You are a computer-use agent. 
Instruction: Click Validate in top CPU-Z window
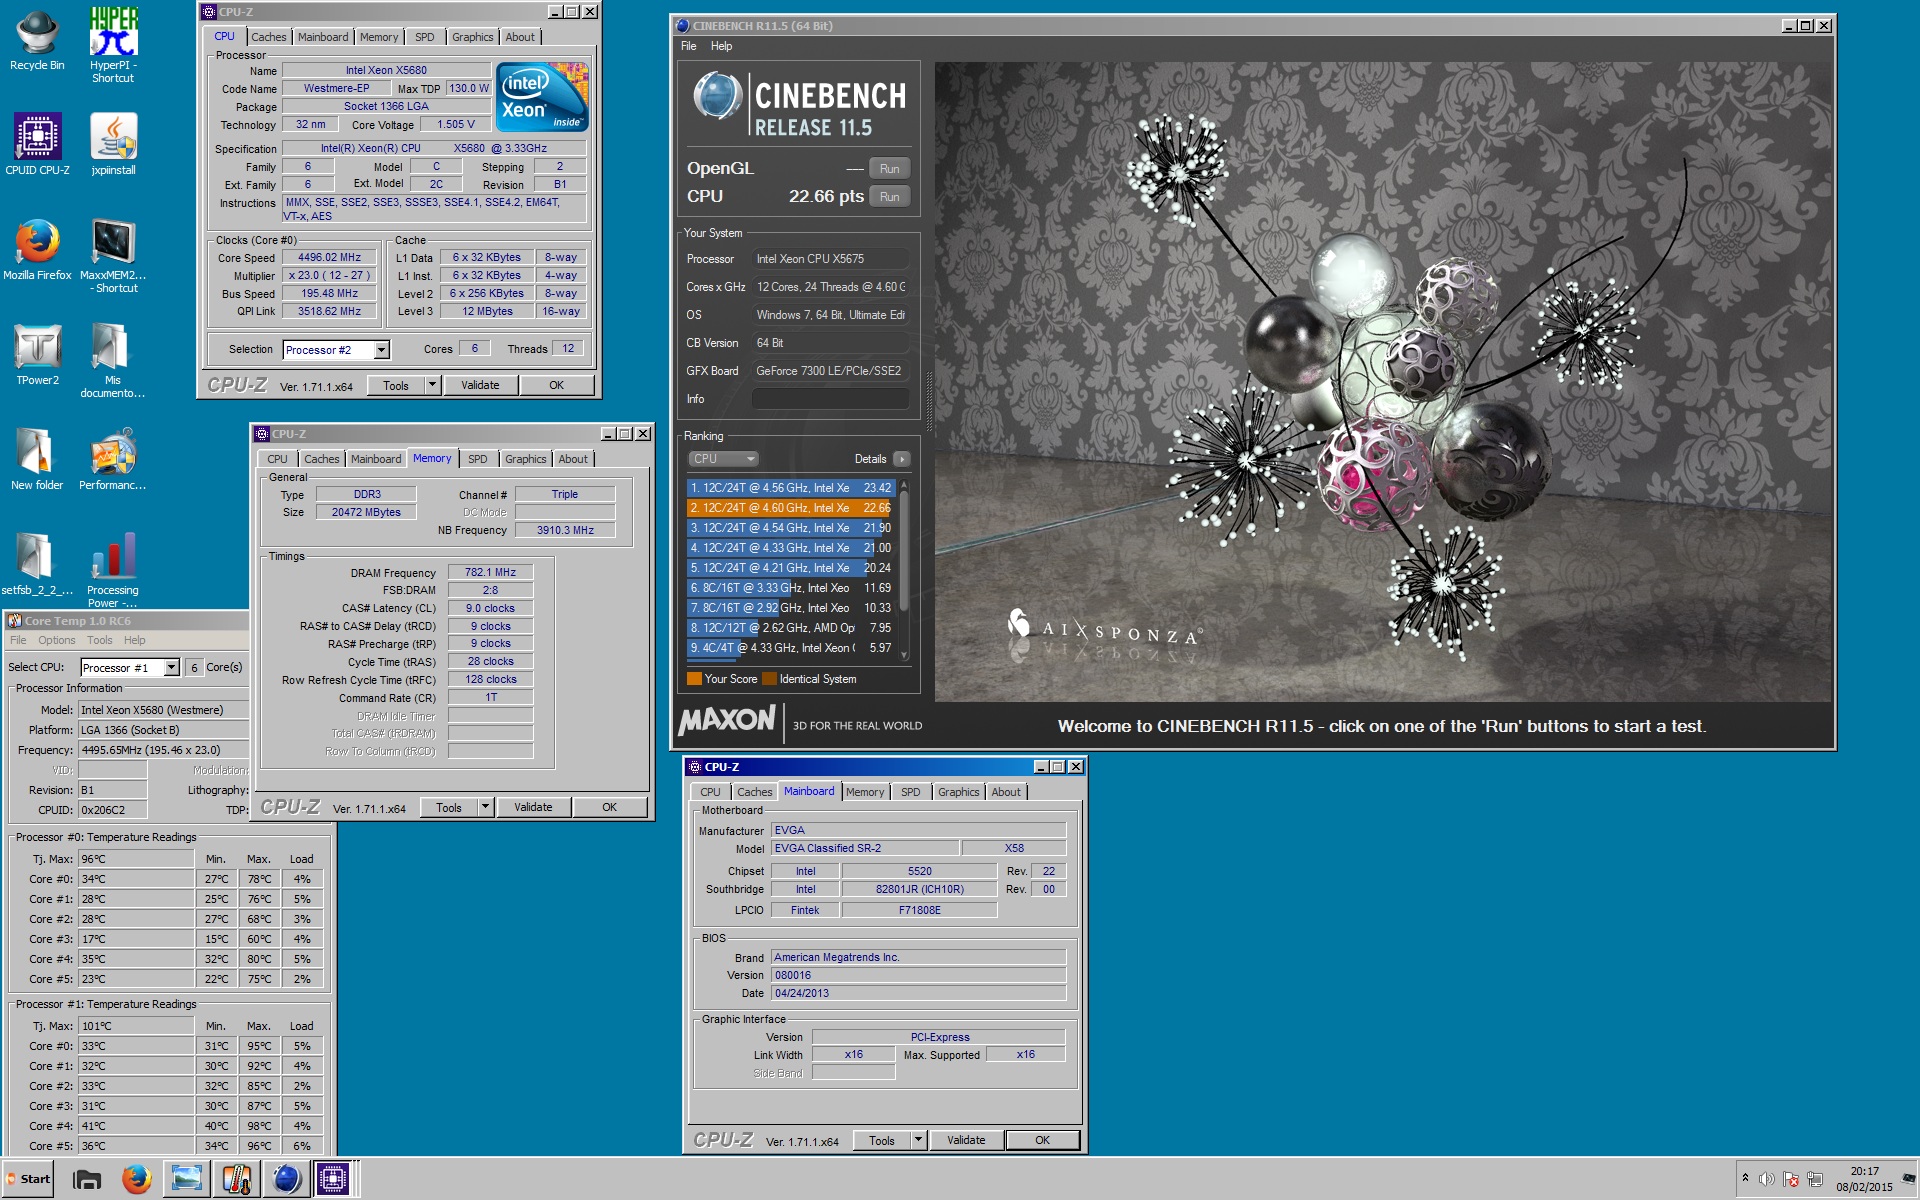pos(480,385)
